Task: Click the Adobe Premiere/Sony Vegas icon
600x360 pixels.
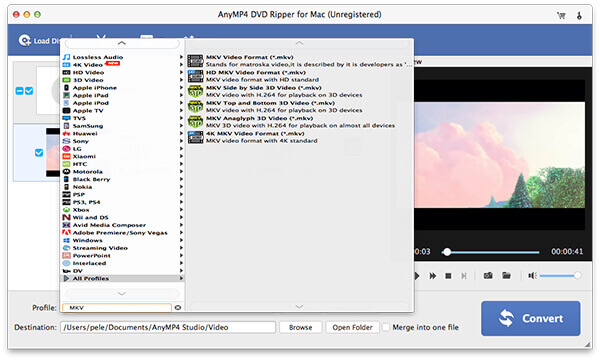Action: point(66,233)
